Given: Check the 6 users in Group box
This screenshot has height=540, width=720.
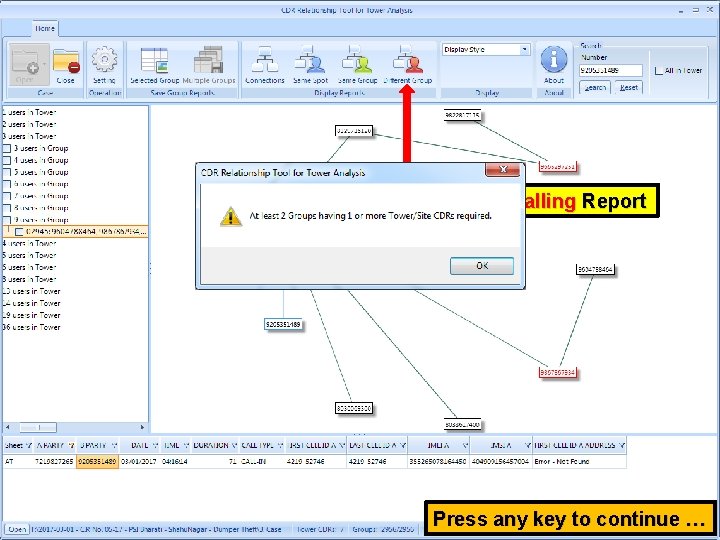Looking at the screenshot, I should 7,184.
